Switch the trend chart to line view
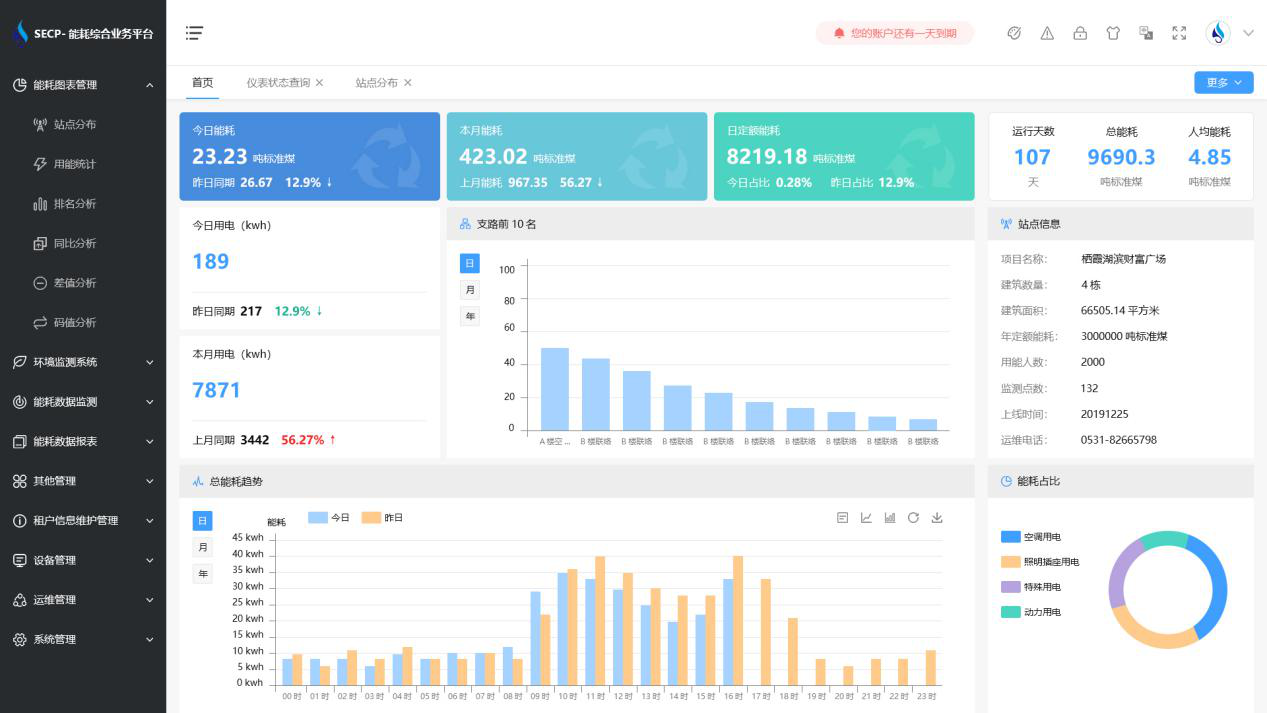The width and height of the screenshot is (1267, 713). (866, 517)
